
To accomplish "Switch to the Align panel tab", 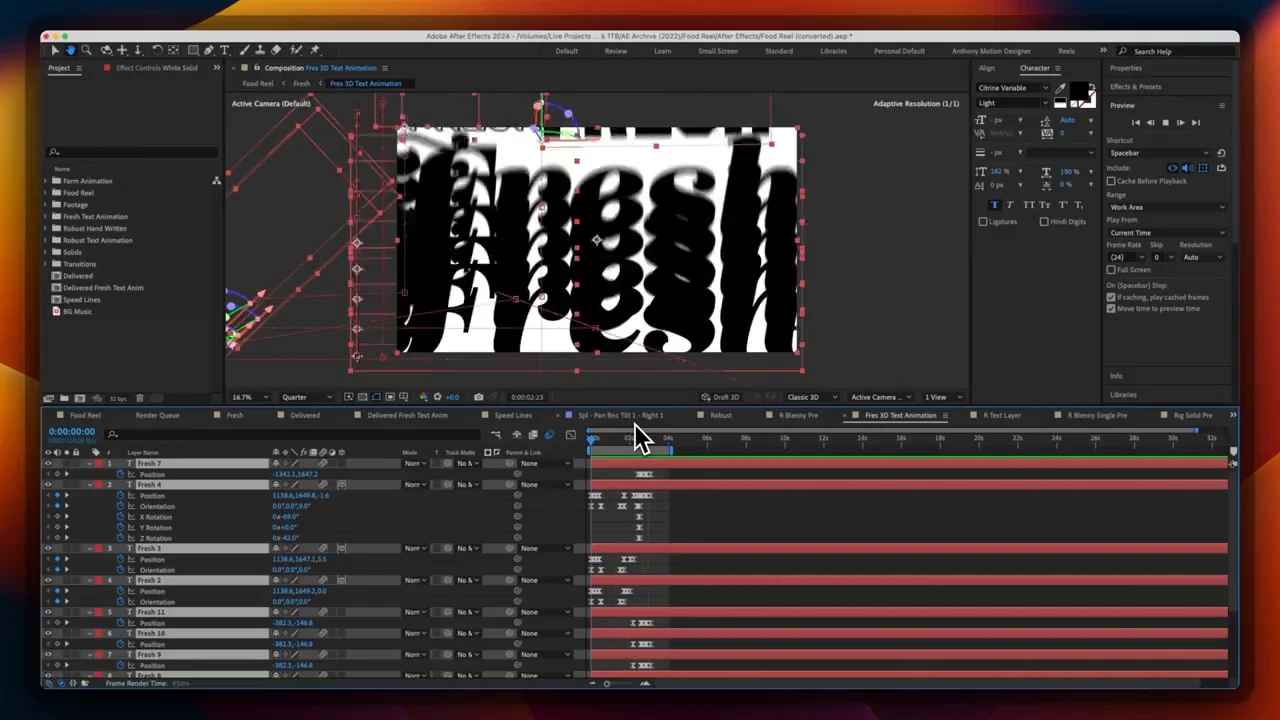I will [x=987, y=68].
